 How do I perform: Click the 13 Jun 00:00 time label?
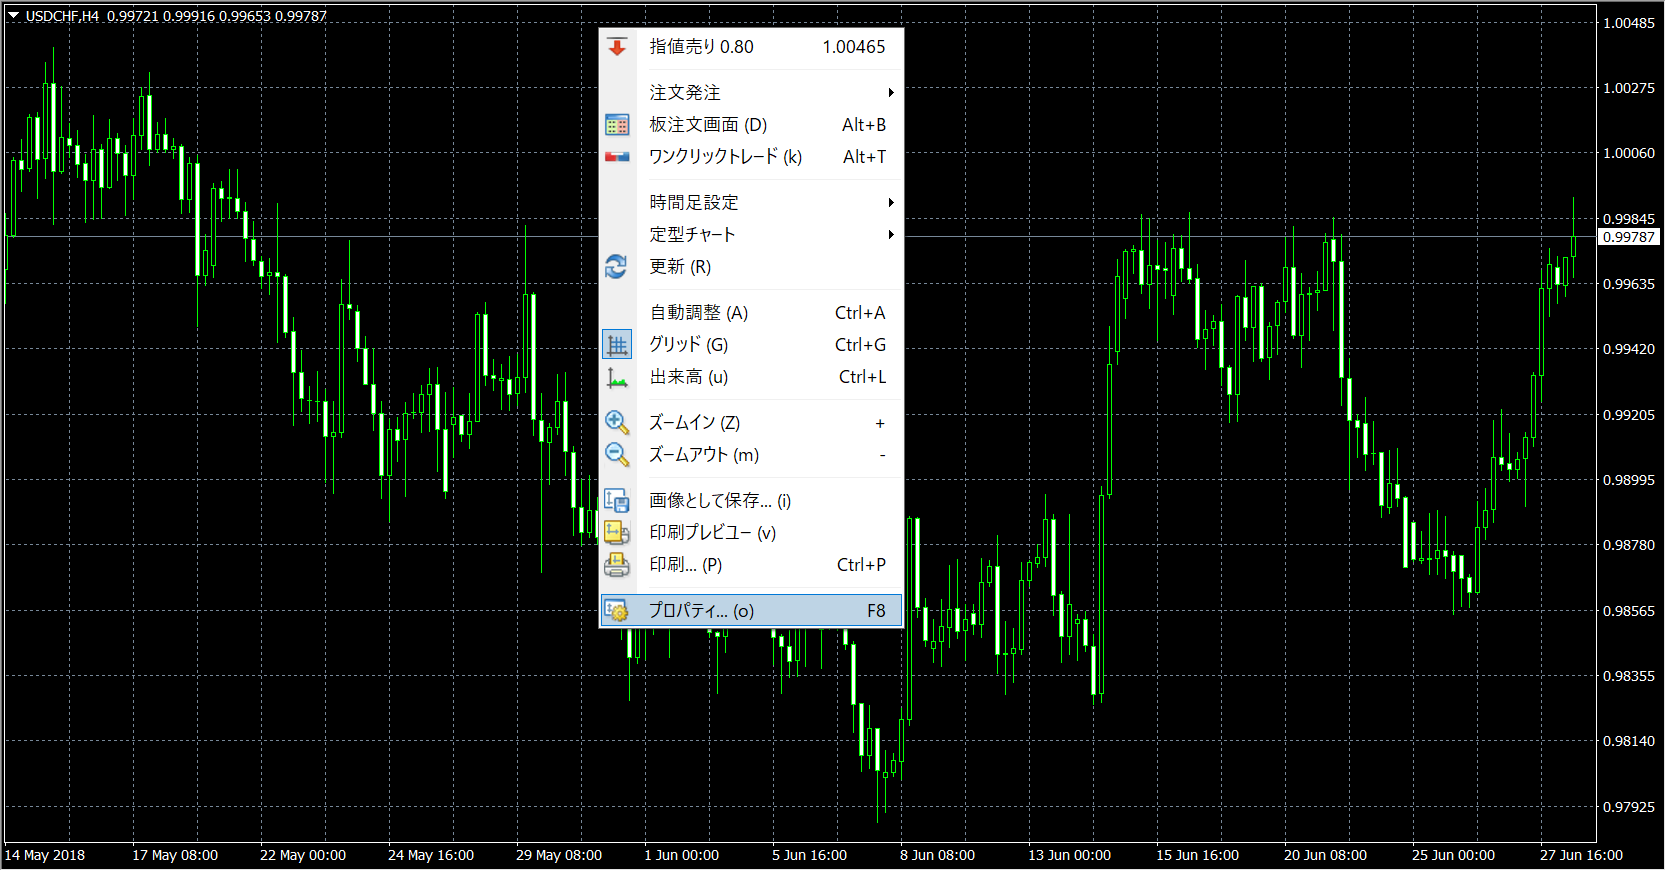pos(1069,855)
